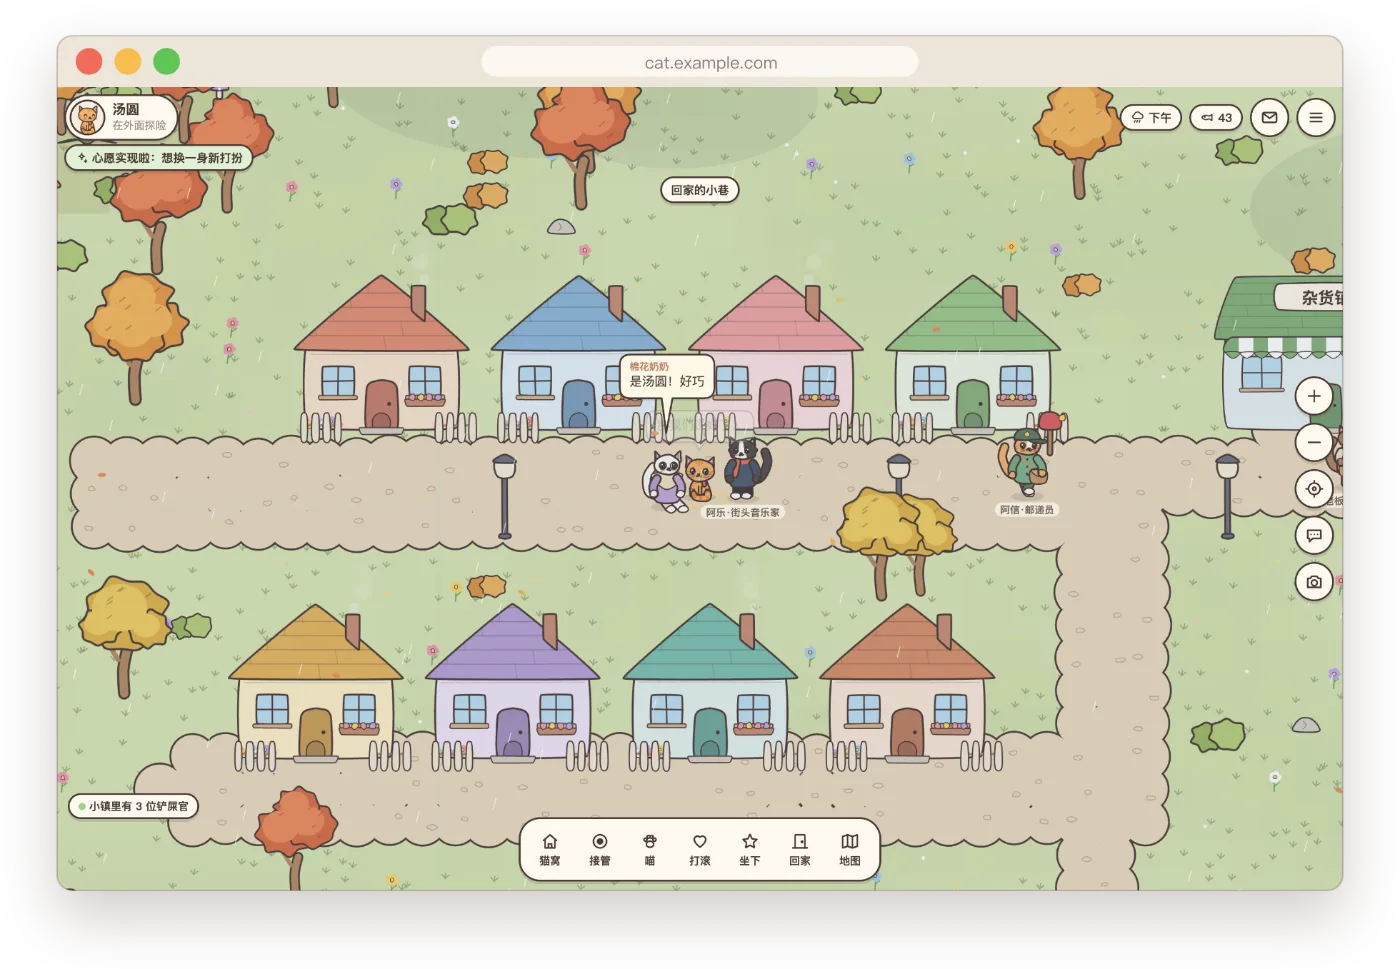Check the fish currency counter 43
Viewport: 1400px width, 969px height.
click(x=1216, y=117)
